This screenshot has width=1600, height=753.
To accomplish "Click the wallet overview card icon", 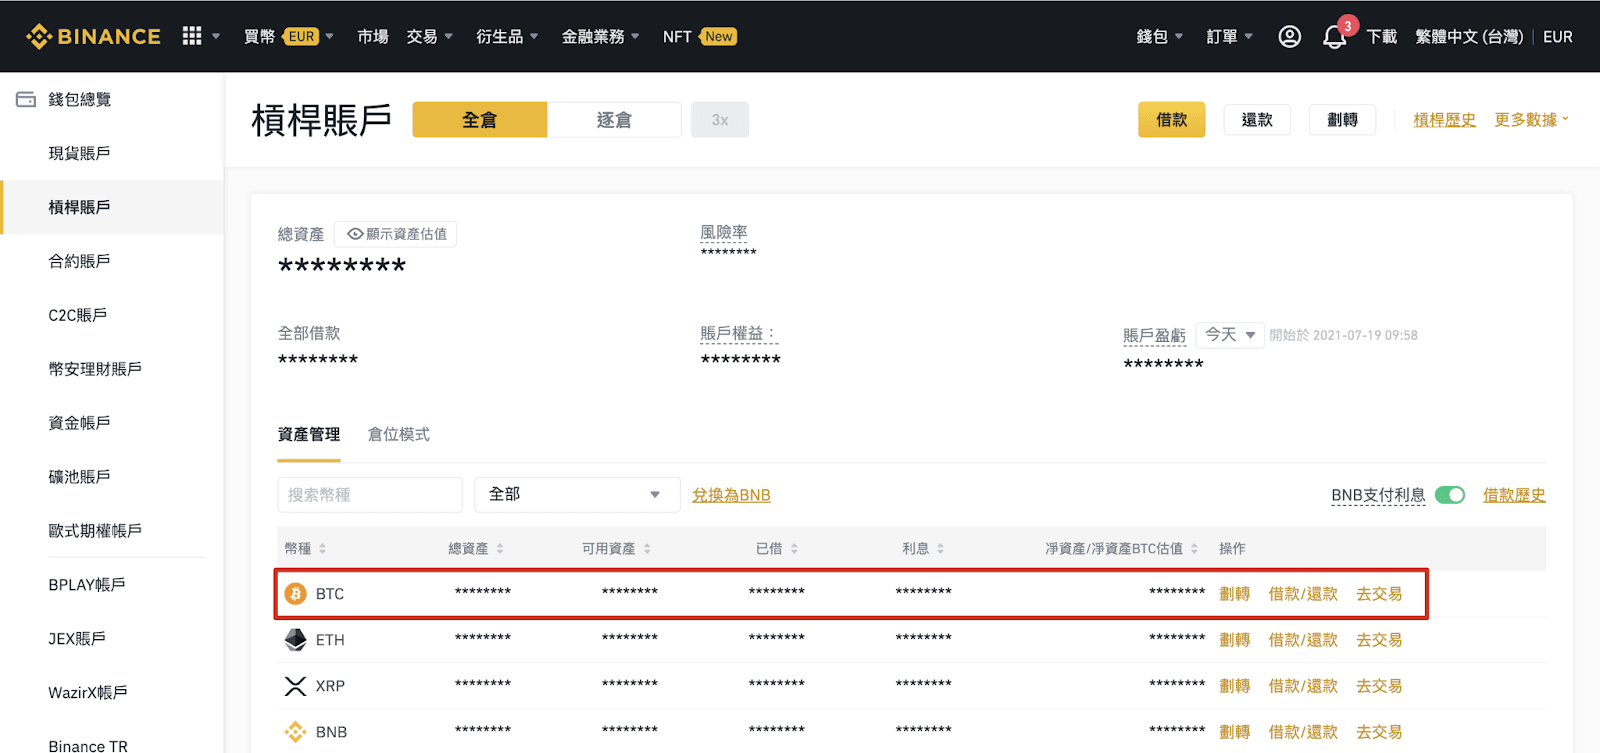I will 26,99.
